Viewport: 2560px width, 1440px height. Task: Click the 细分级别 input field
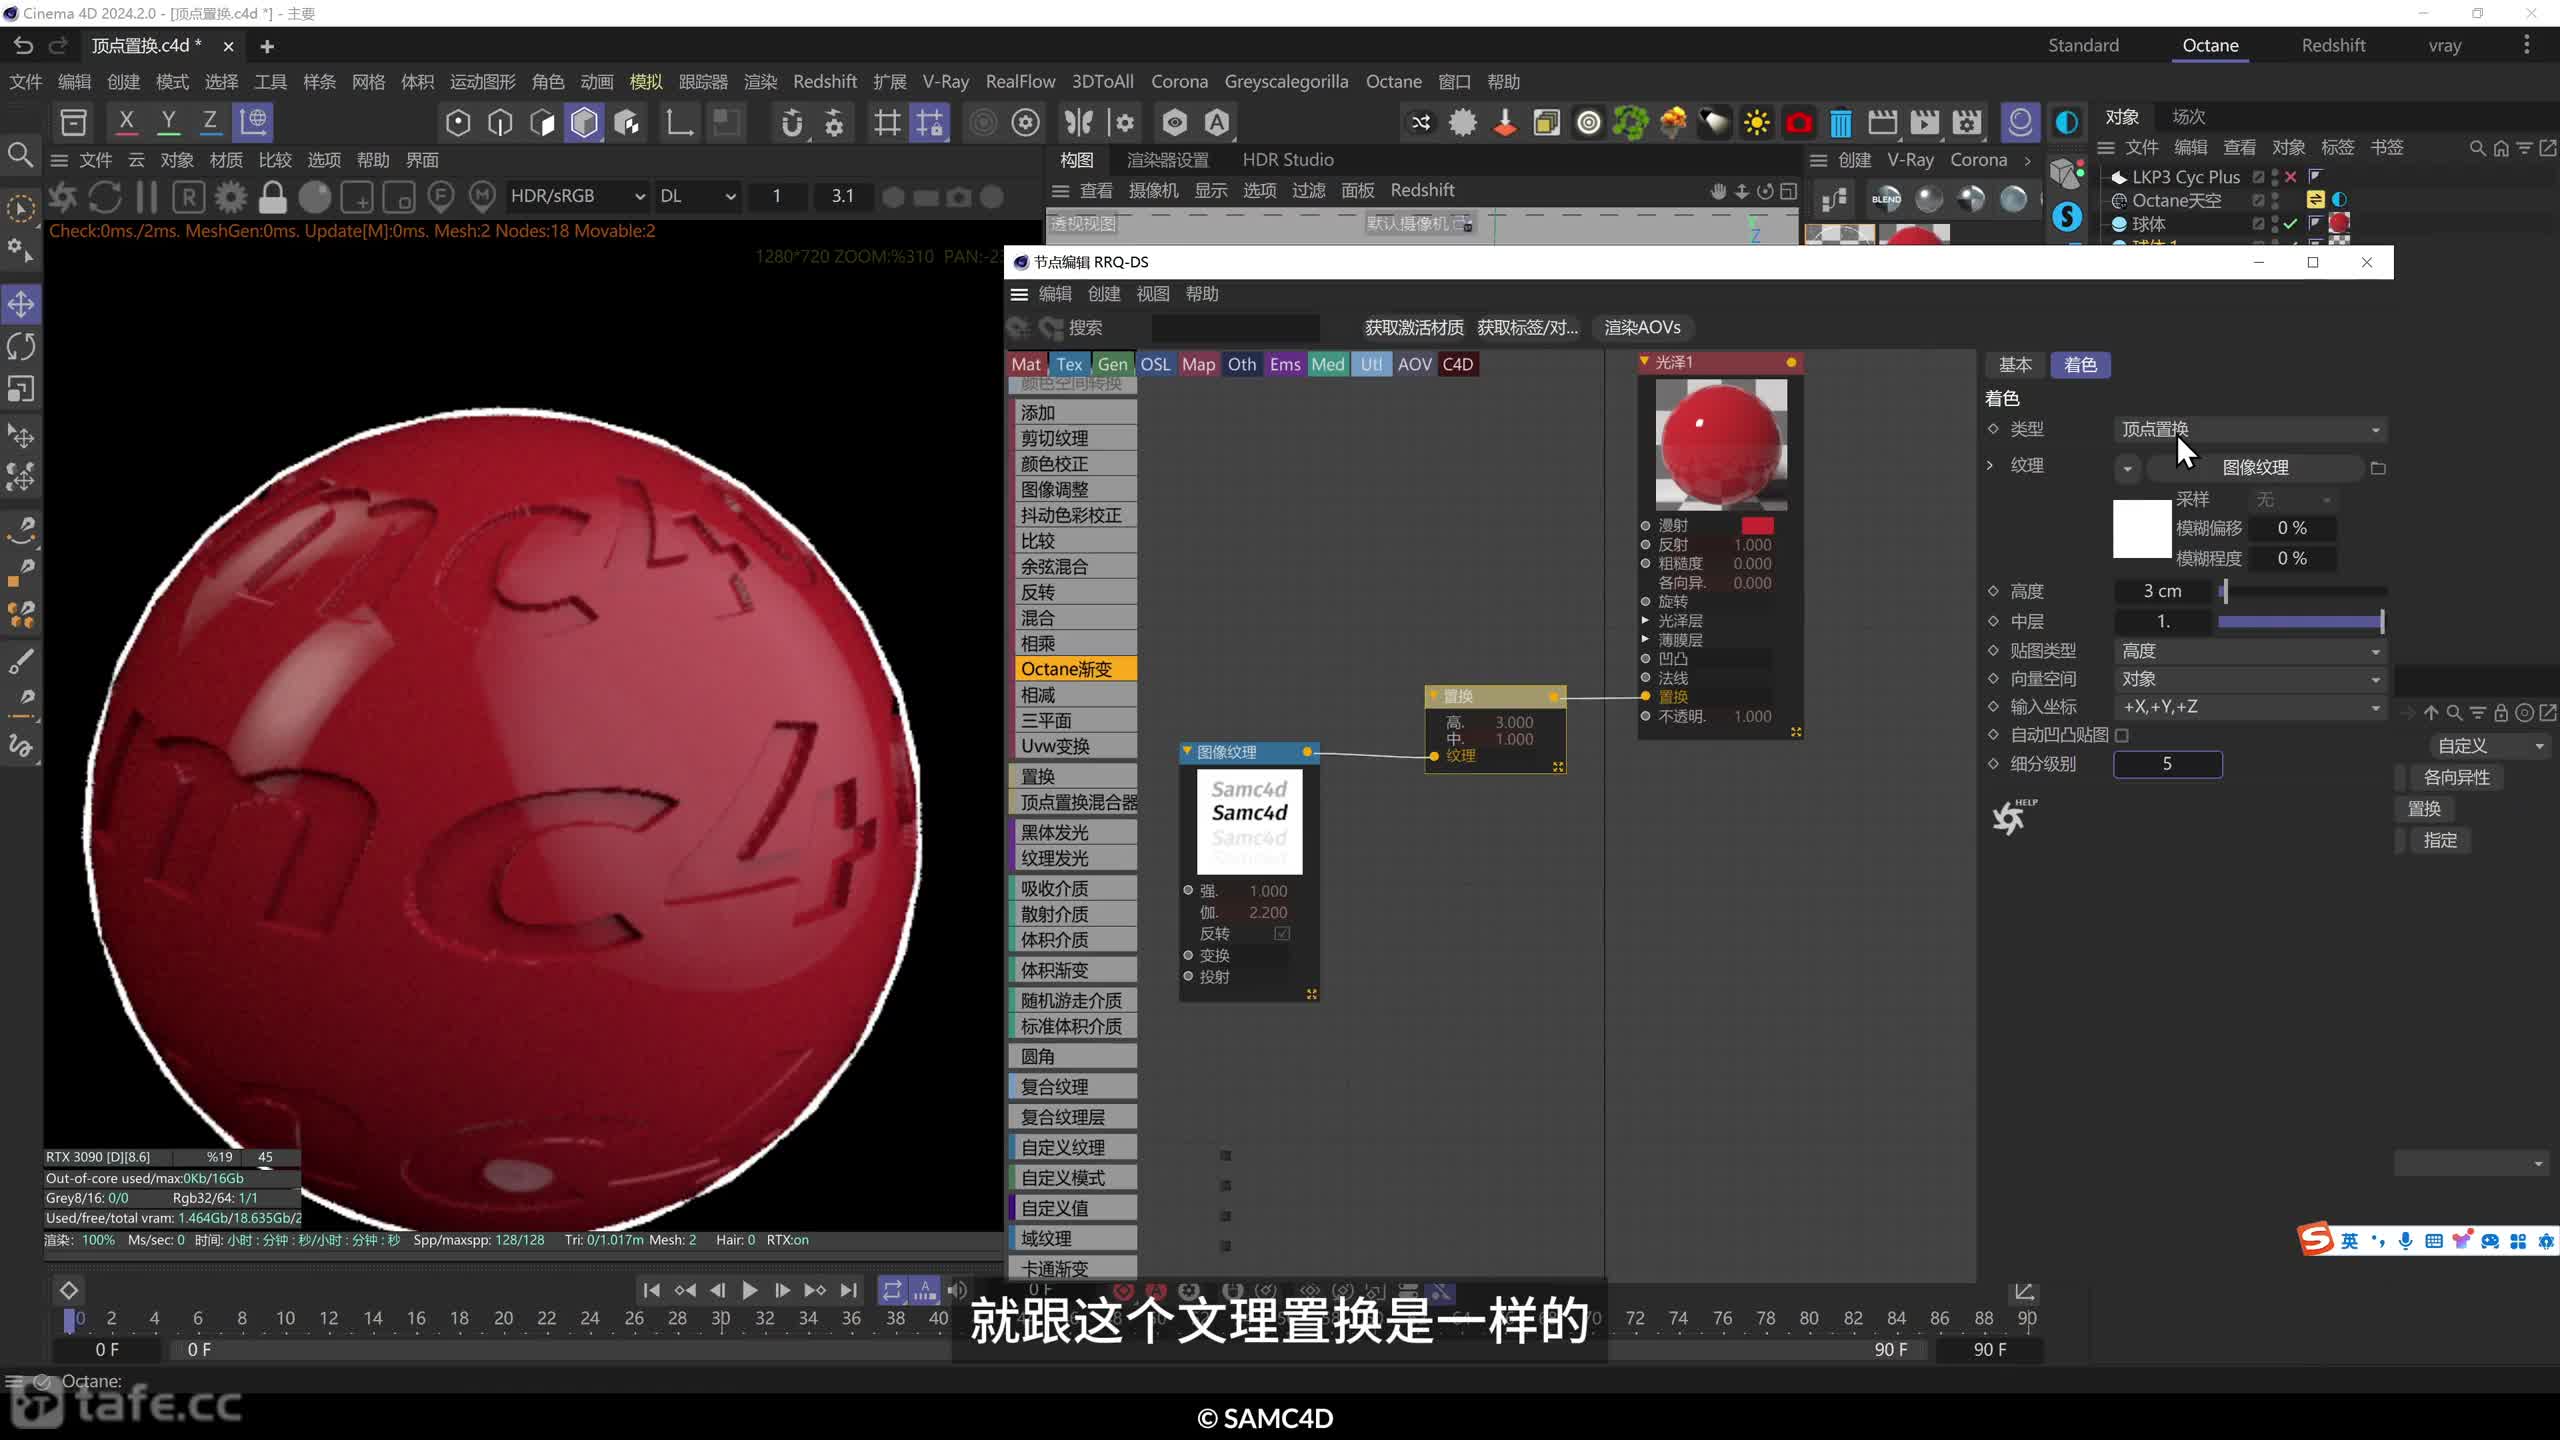(2167, 764)
